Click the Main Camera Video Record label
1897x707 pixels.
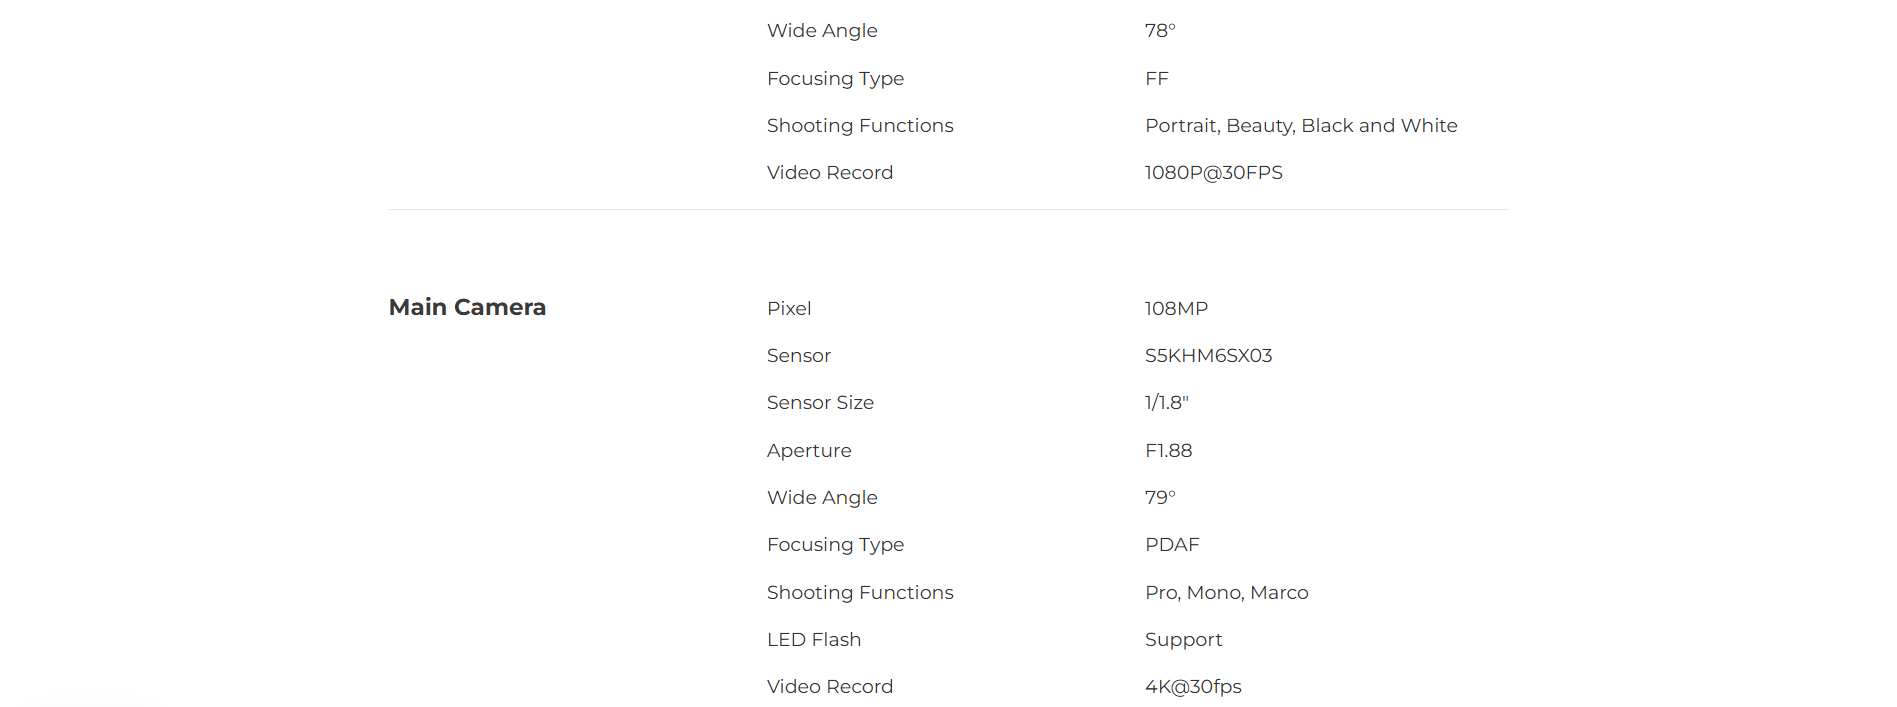coord(830,686)
